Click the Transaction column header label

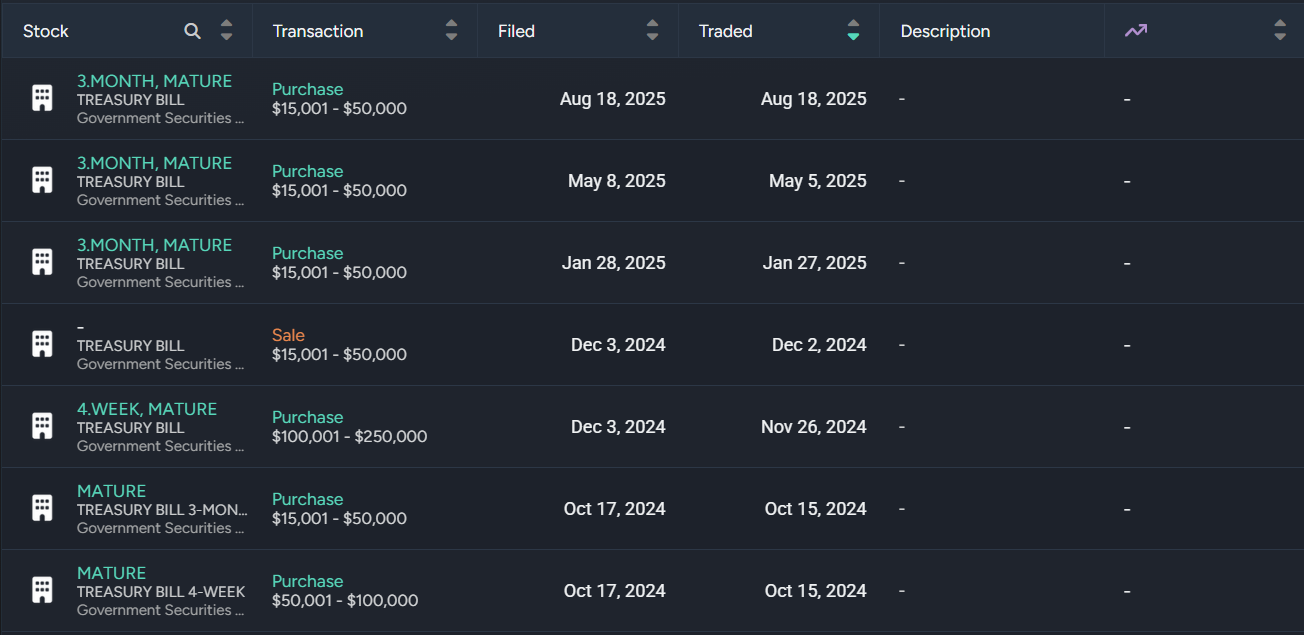coord(318,31)
